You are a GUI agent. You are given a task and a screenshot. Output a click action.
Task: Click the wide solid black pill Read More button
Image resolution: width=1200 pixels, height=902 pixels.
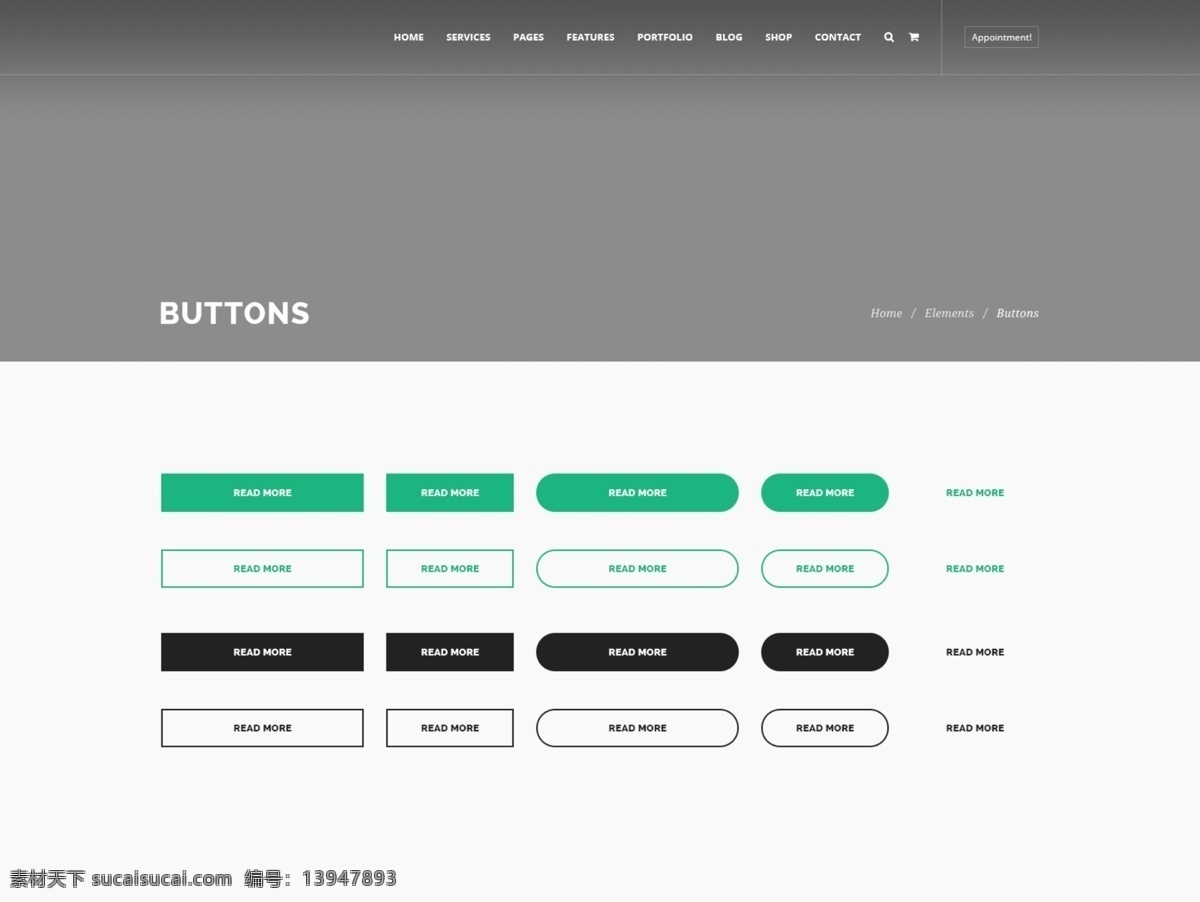pyautogui.click(x=637, y=652)
